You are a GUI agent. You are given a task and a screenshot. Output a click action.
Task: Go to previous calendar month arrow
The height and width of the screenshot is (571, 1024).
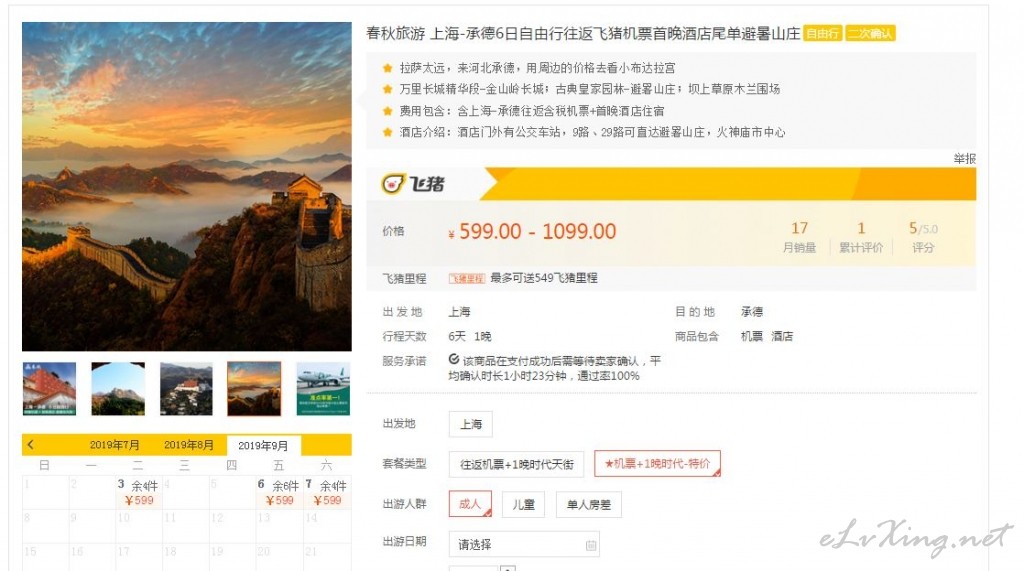click(x=31, y=445)
